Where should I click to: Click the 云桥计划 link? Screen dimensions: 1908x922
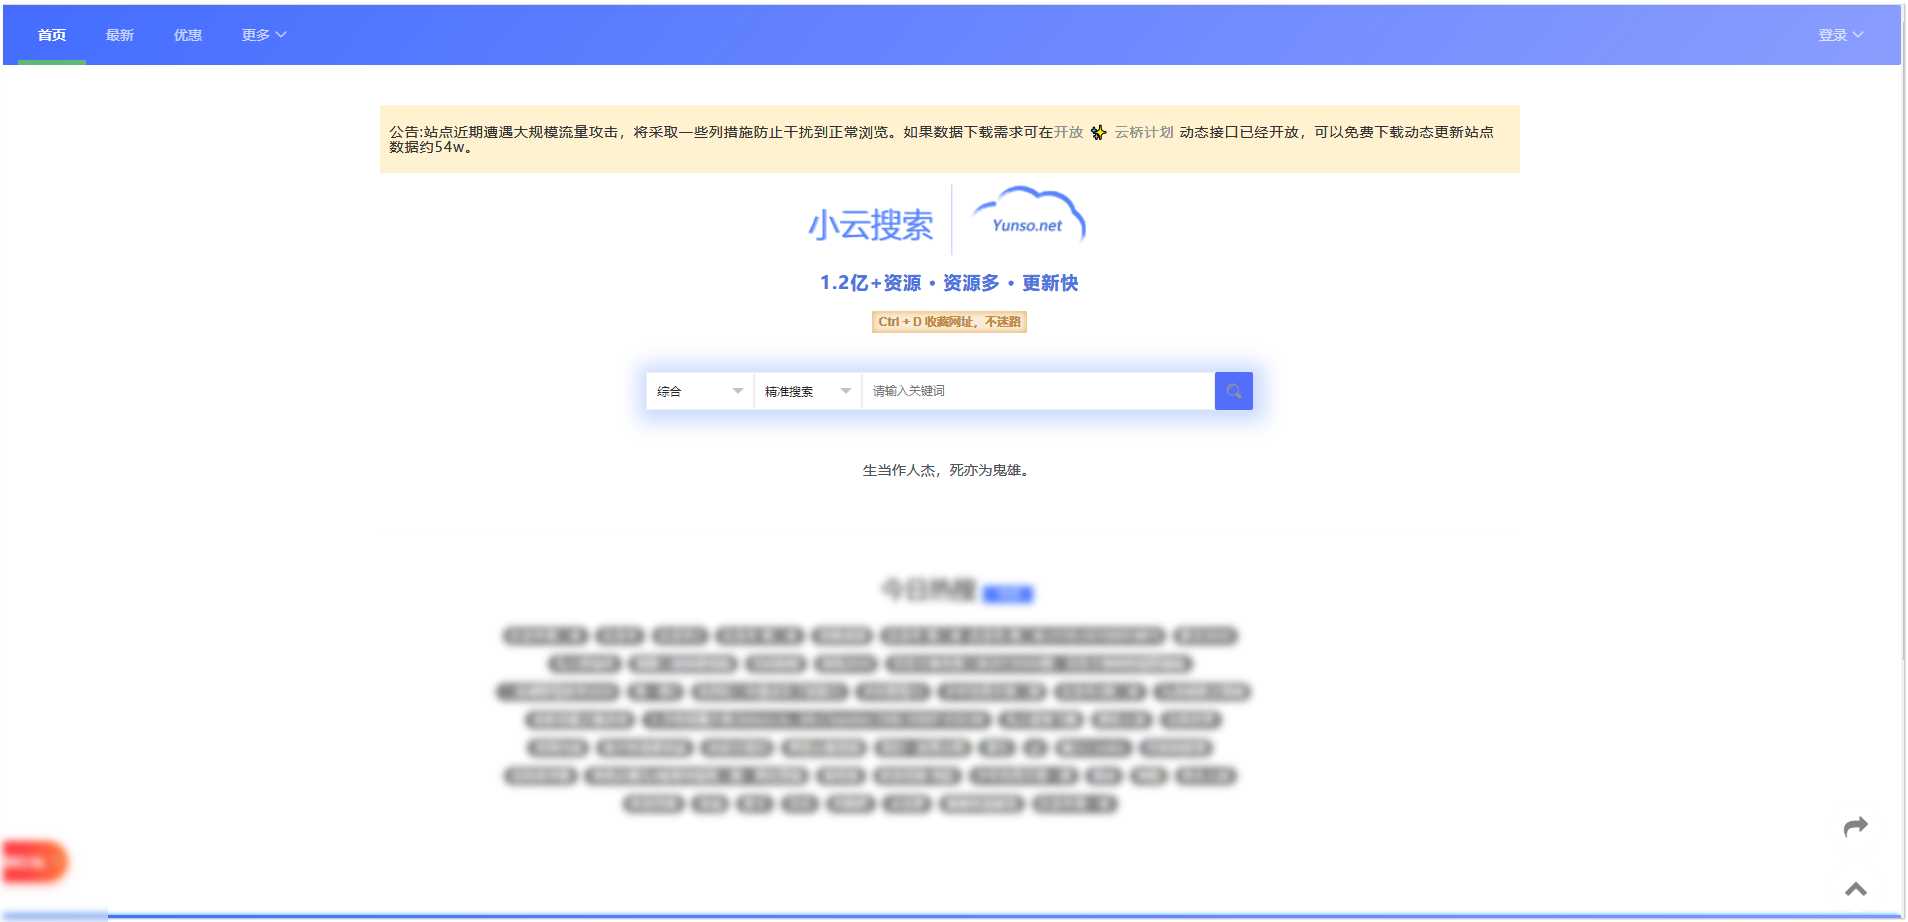1144,132
